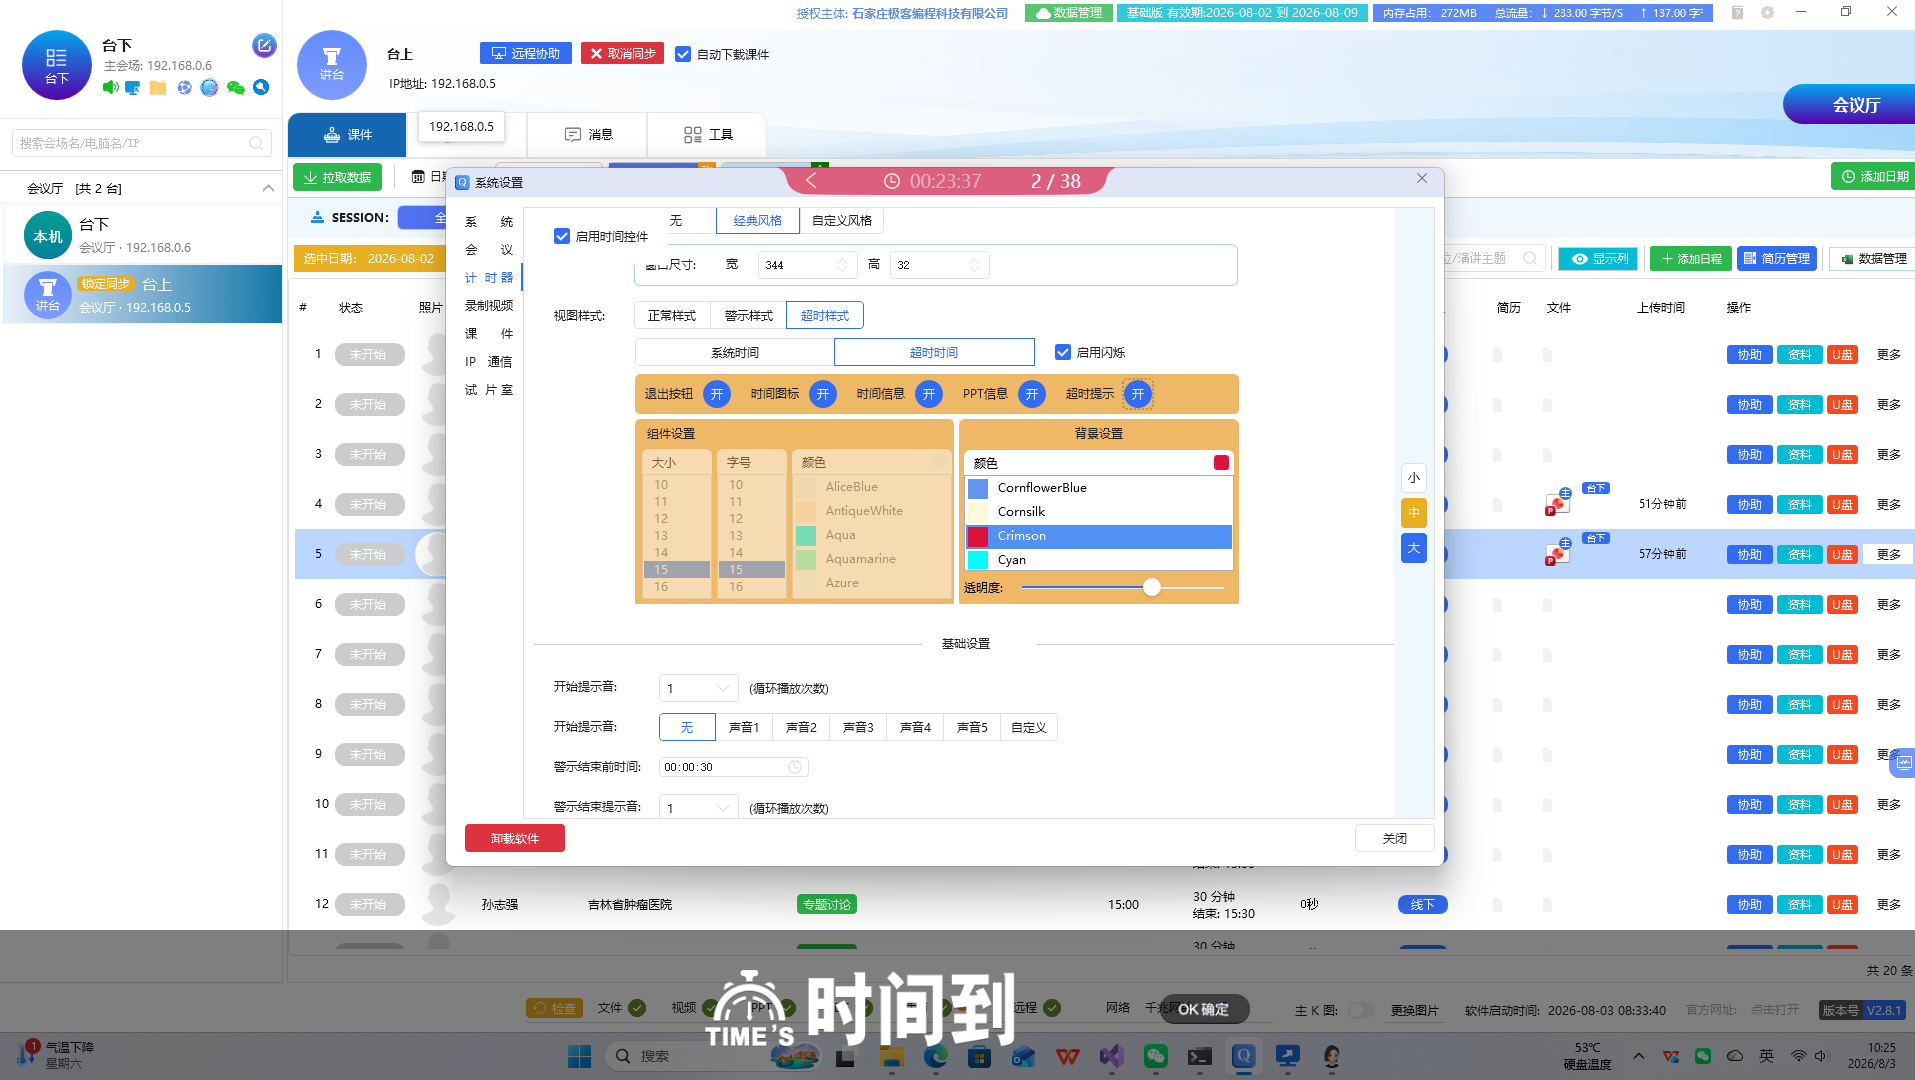This screenshot has width=1915, height=1080.
Task: Click the 简历管理 button
Action: tap(1776, 258)
